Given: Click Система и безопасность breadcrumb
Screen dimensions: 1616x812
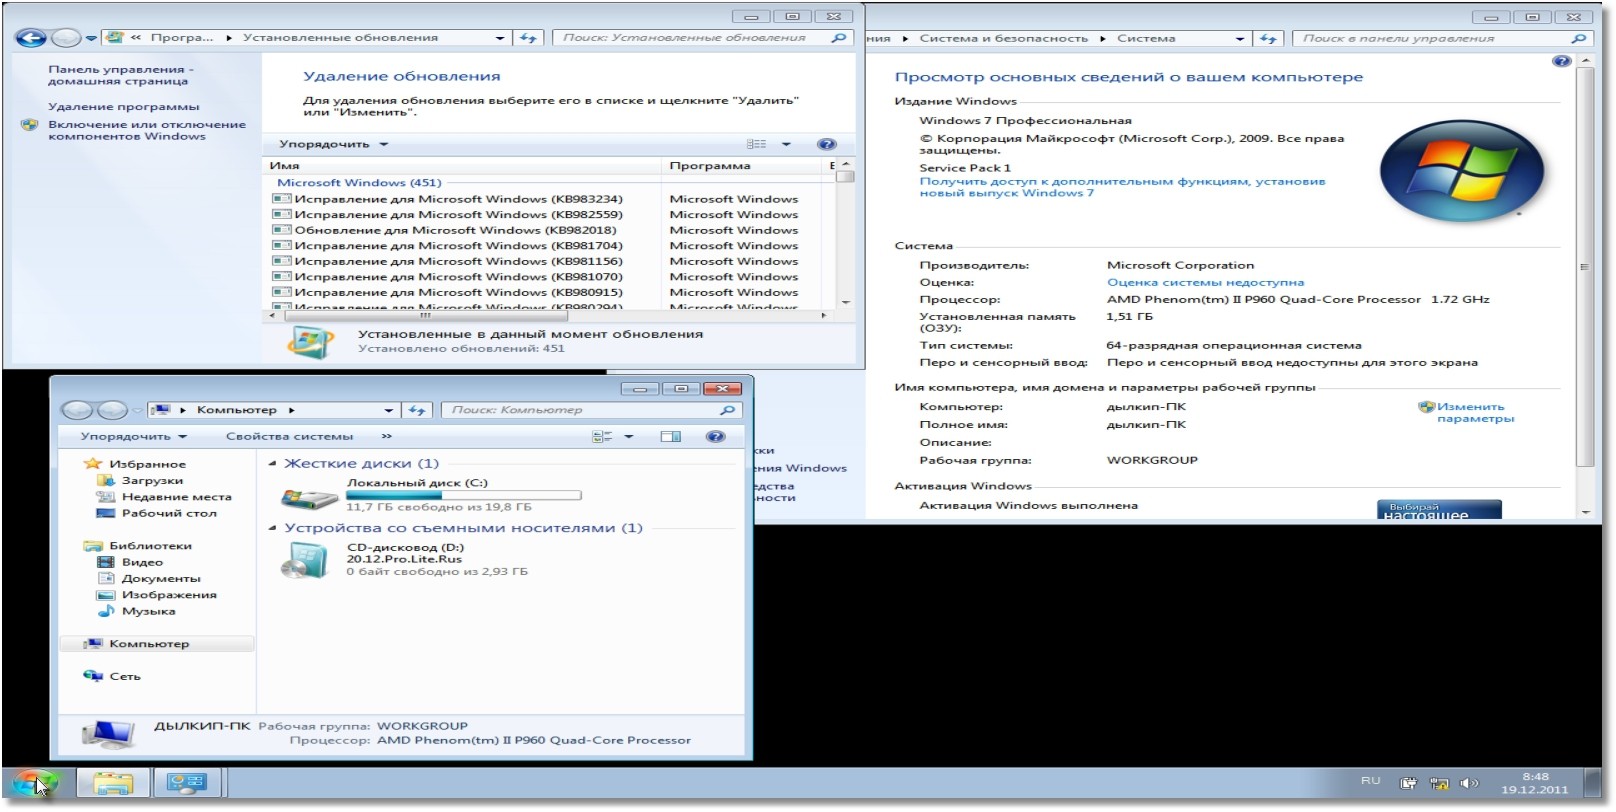Looking at the screenshot, I should pos(1003,38).
